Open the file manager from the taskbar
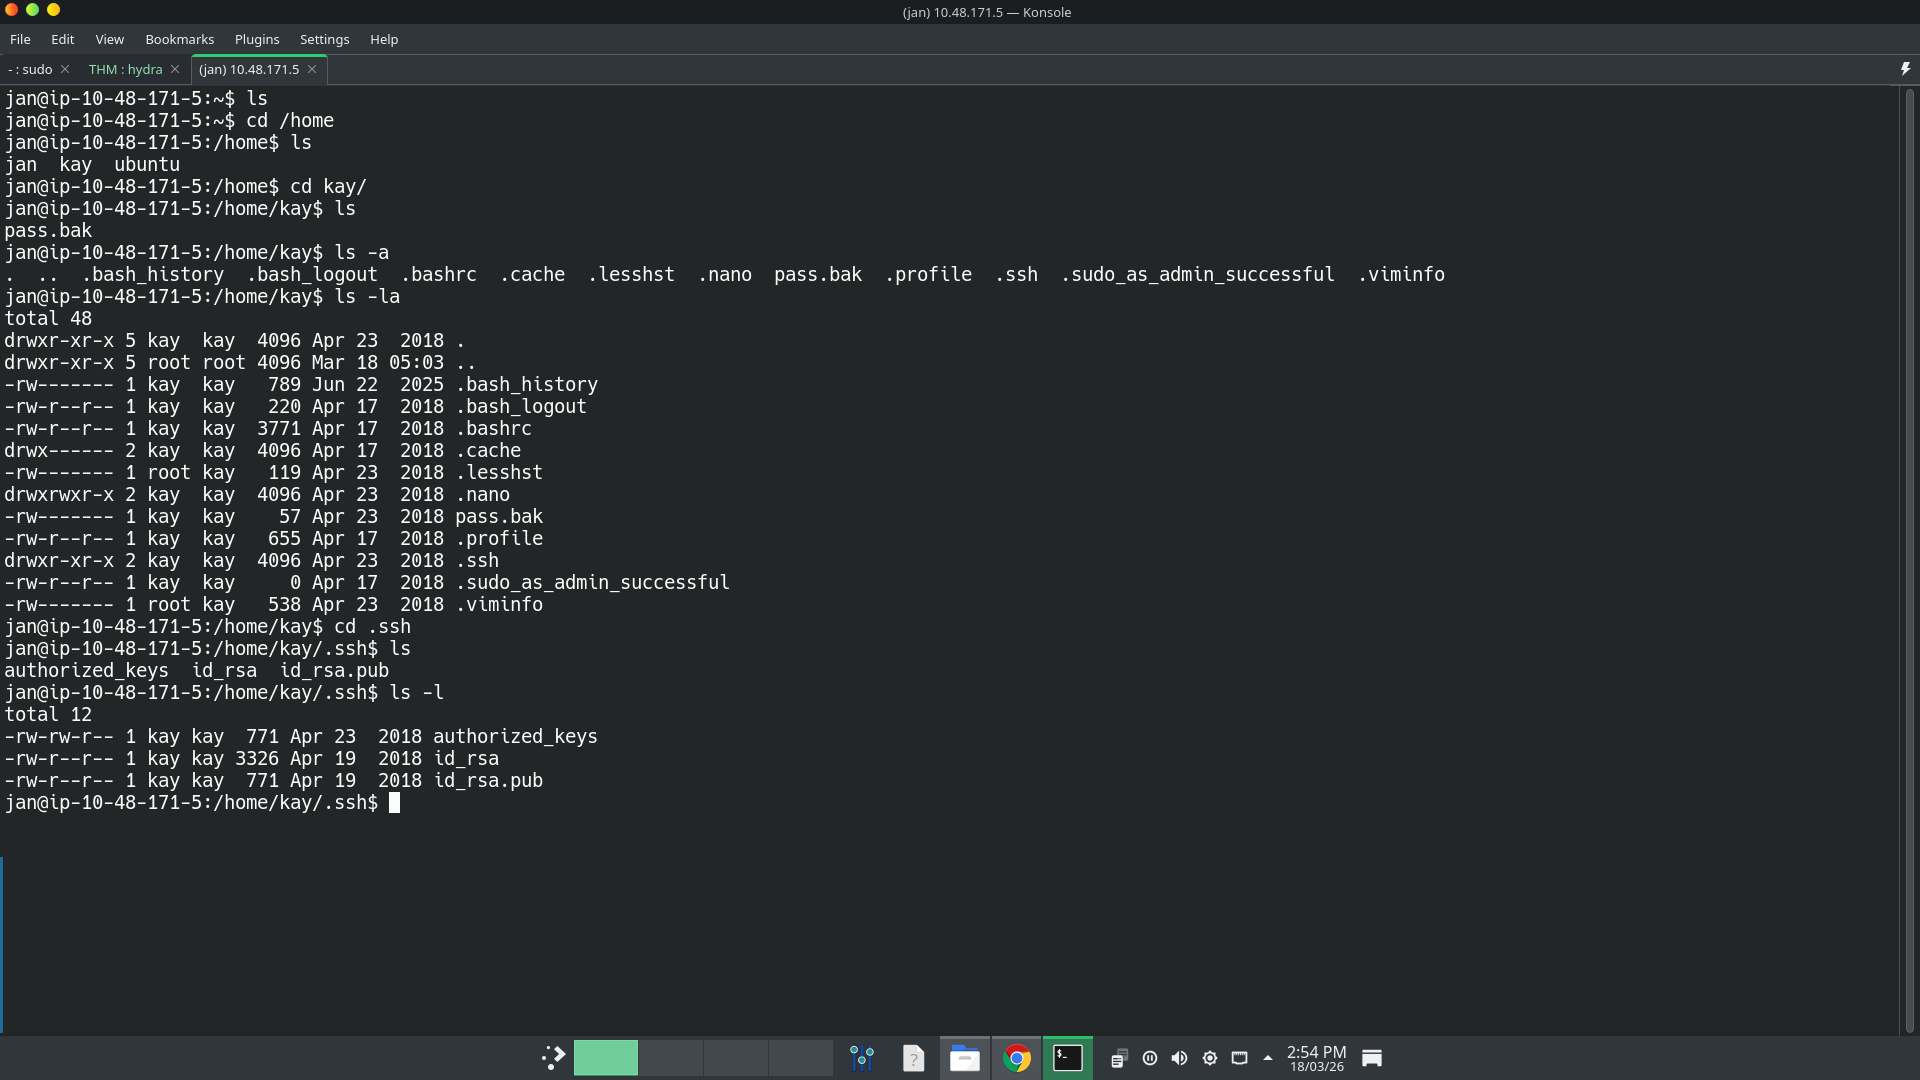 click(x=964, y=1057)
